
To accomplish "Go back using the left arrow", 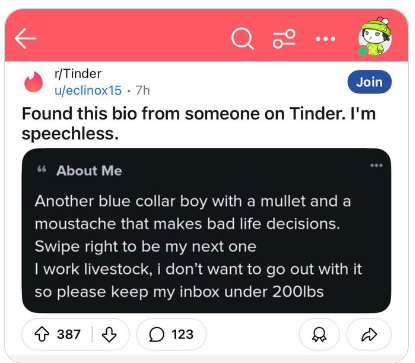I will pos(25,38).
